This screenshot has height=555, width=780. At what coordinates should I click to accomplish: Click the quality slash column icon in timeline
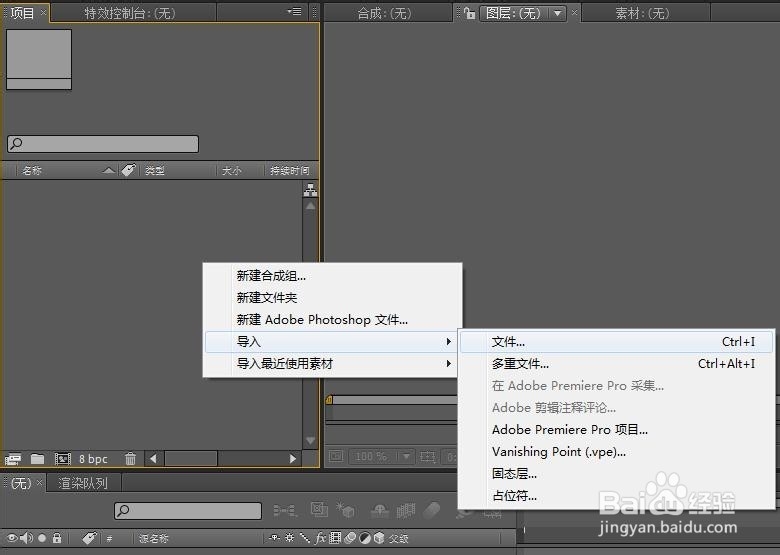[305, 538]
